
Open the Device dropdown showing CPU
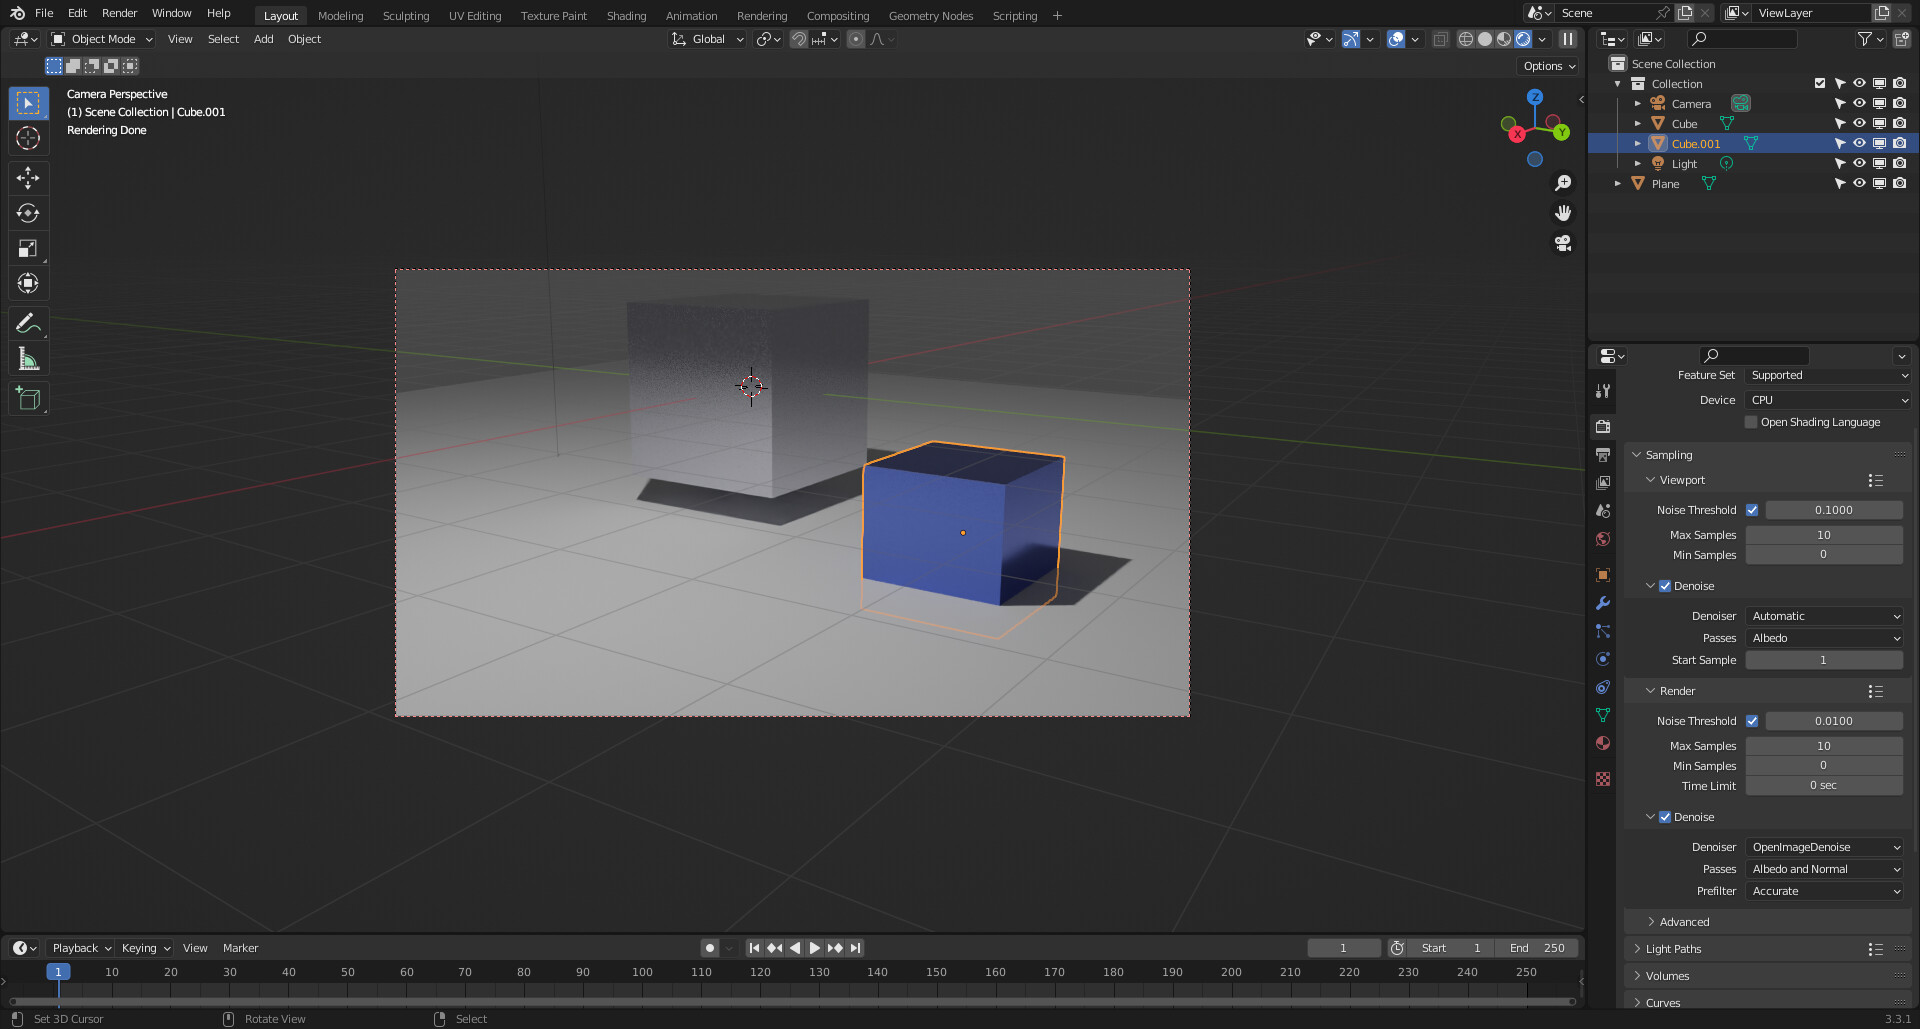[x=1829, y=400]
